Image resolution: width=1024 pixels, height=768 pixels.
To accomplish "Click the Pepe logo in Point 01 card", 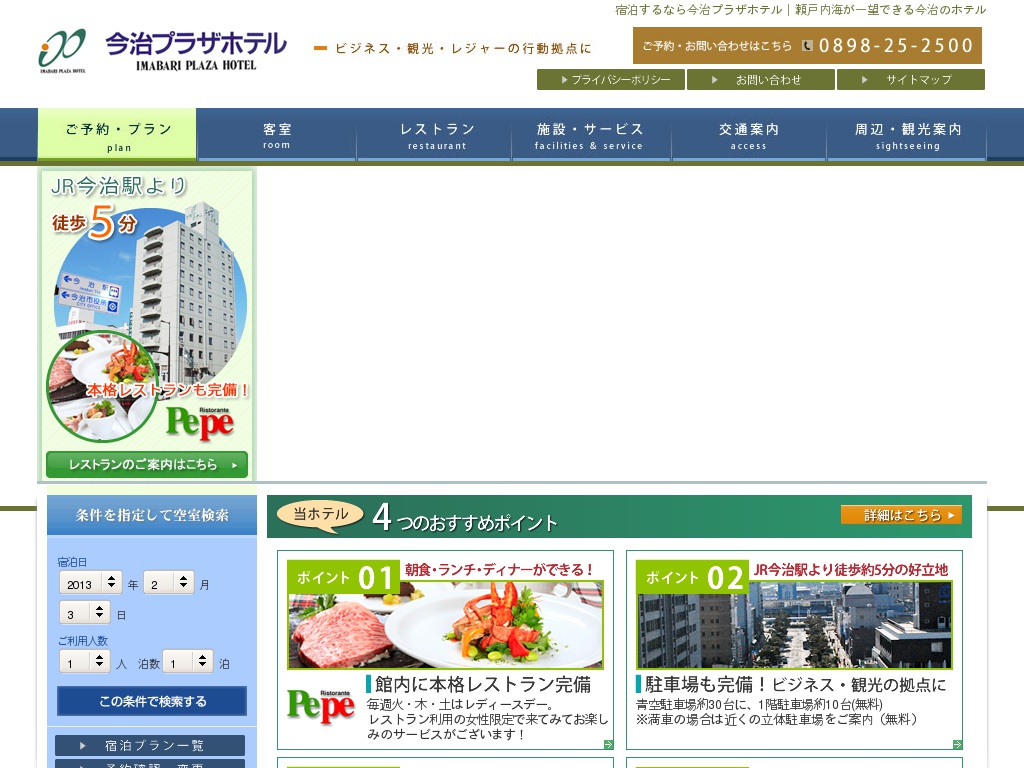I will pos(321,706).
